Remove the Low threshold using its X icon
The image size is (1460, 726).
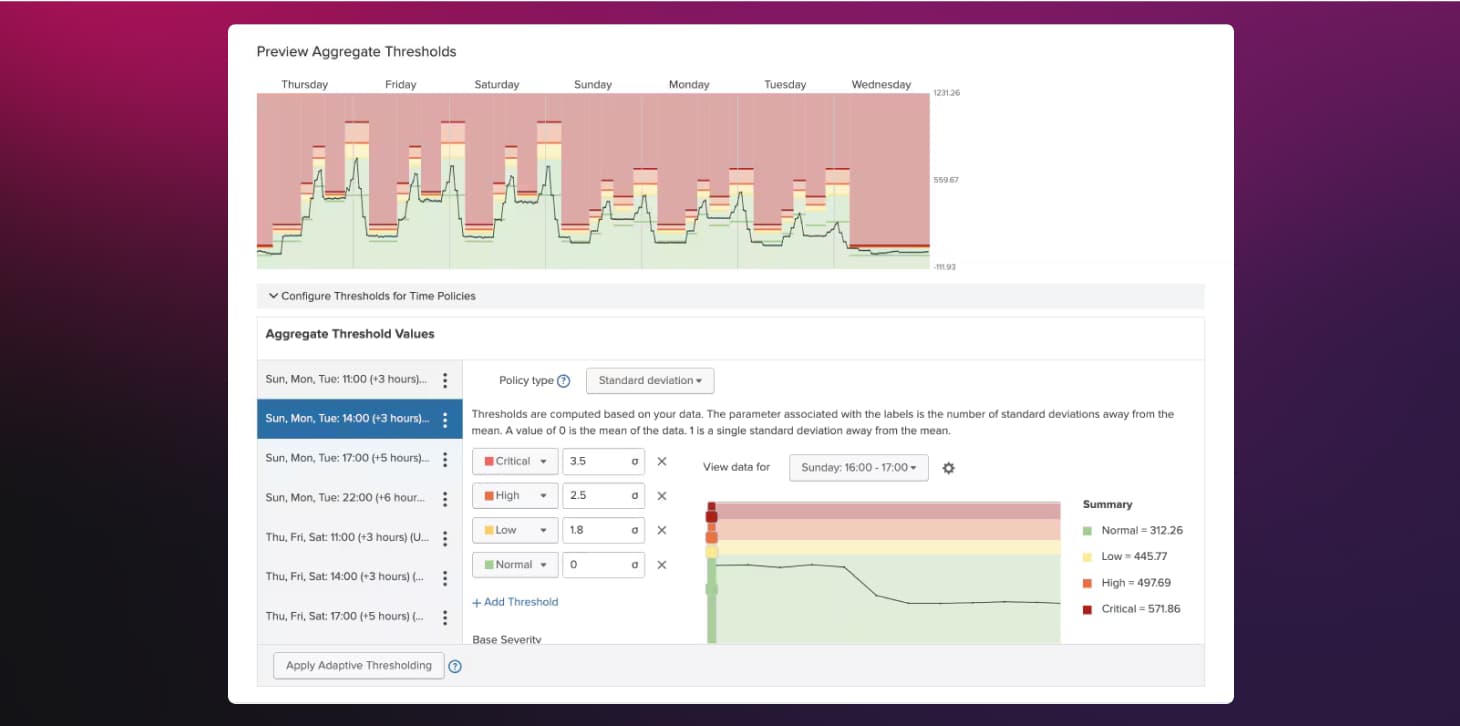pyautogui.click(x=662, y=530)
